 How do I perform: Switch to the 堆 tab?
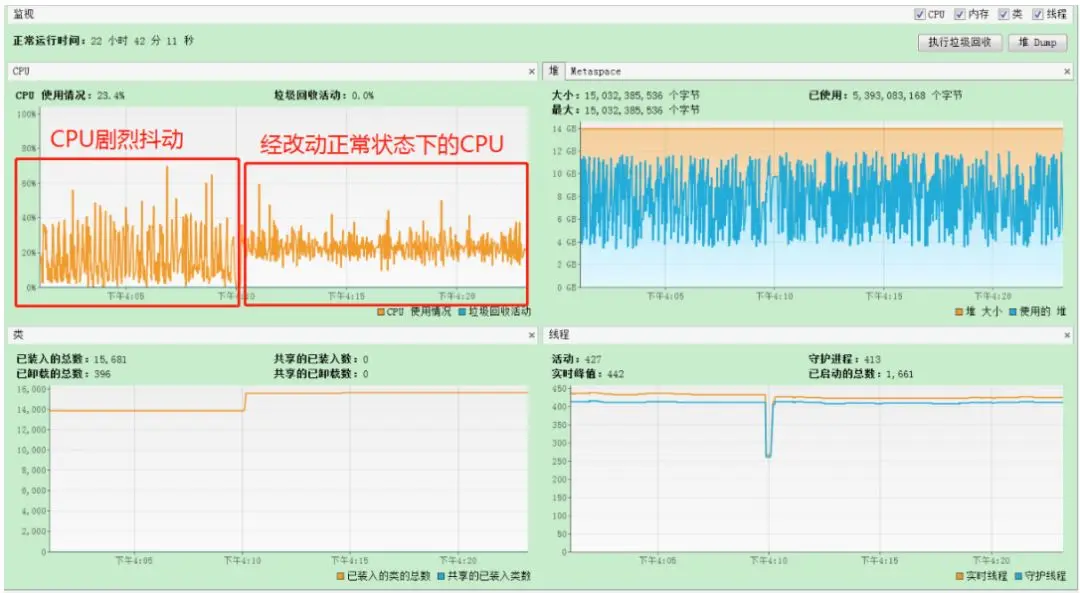click(554, 71)
